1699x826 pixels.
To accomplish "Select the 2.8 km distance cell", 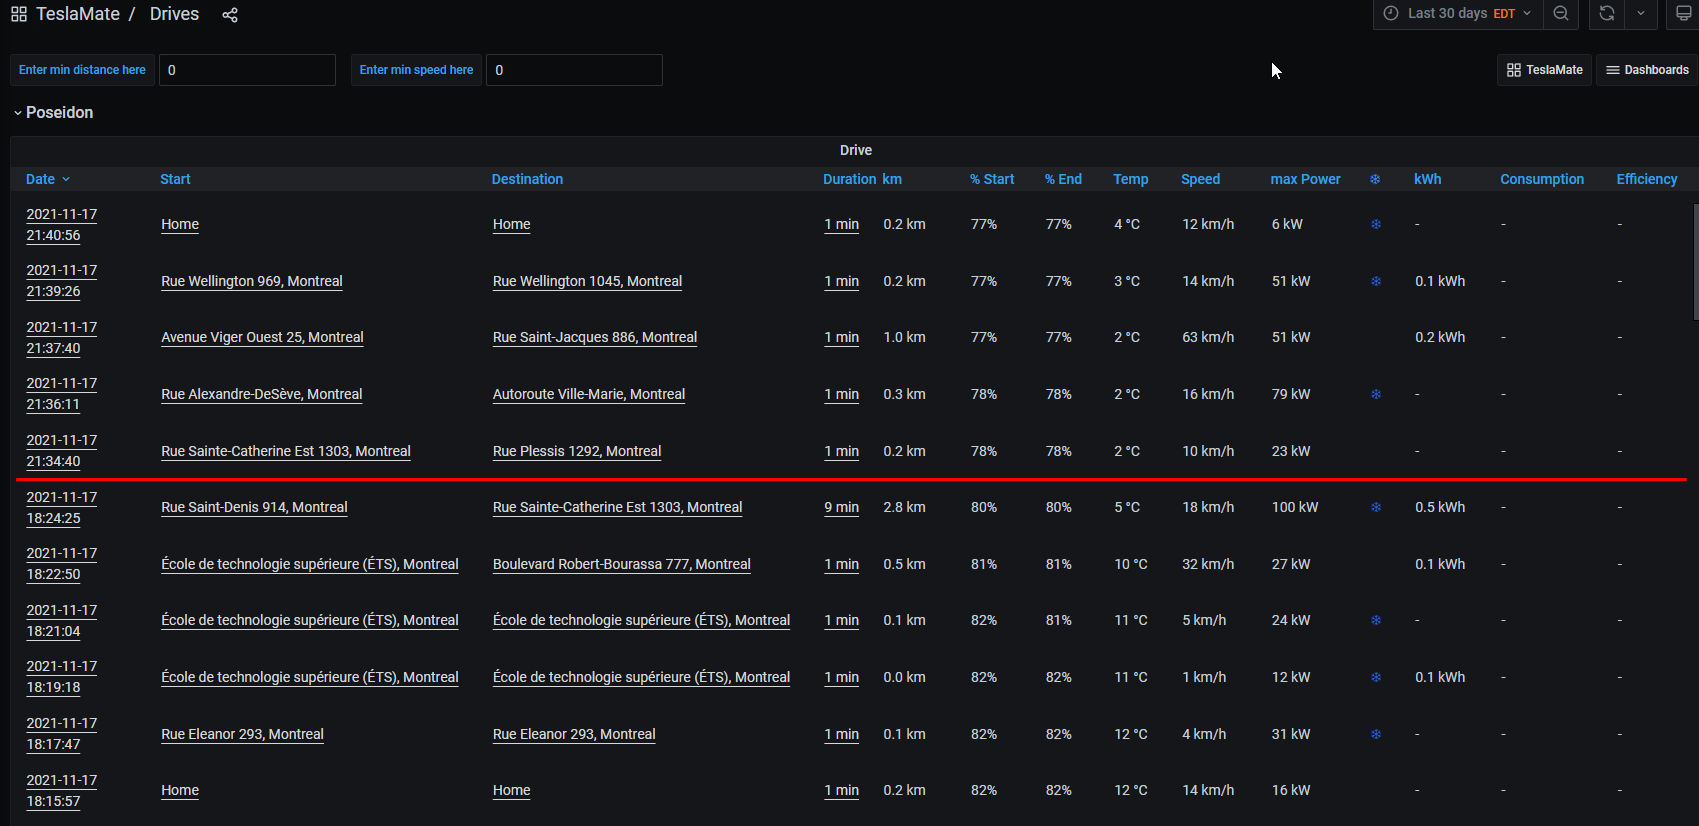I will pos(904,507).
